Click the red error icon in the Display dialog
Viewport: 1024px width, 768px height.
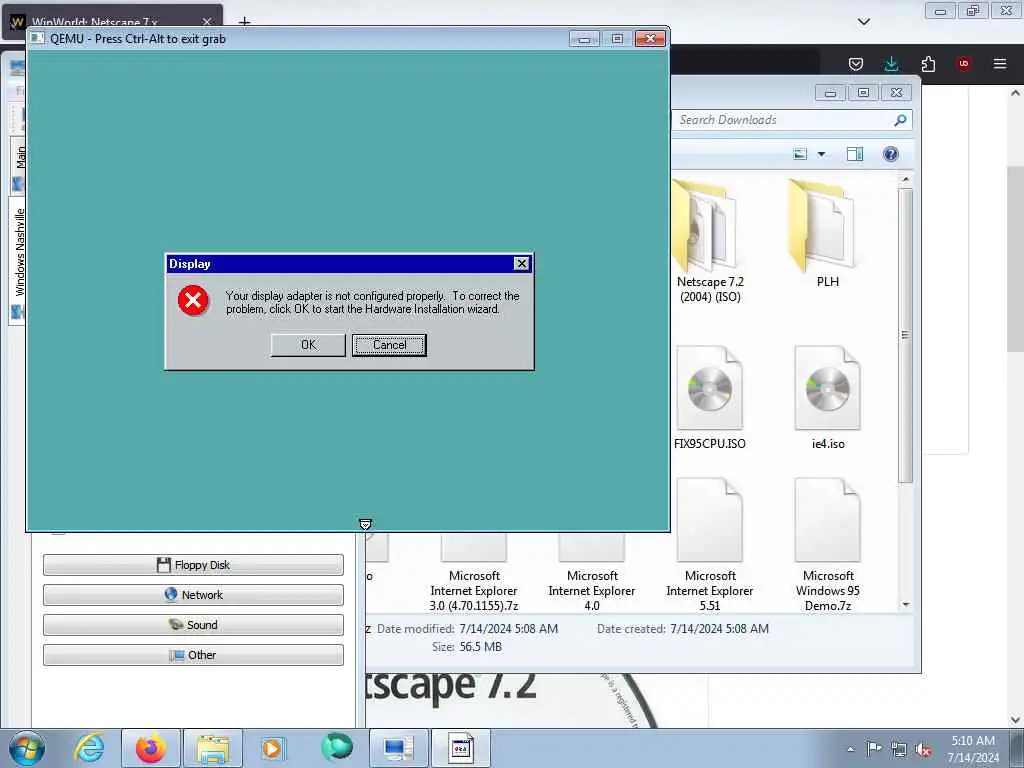pyautogui.click(x=193, y=300)
